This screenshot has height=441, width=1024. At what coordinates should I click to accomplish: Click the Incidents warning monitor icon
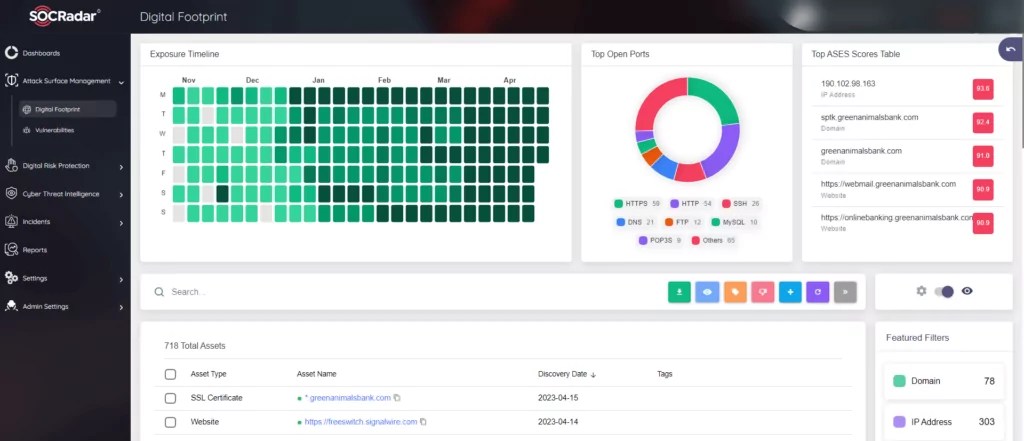pos(11,221)
